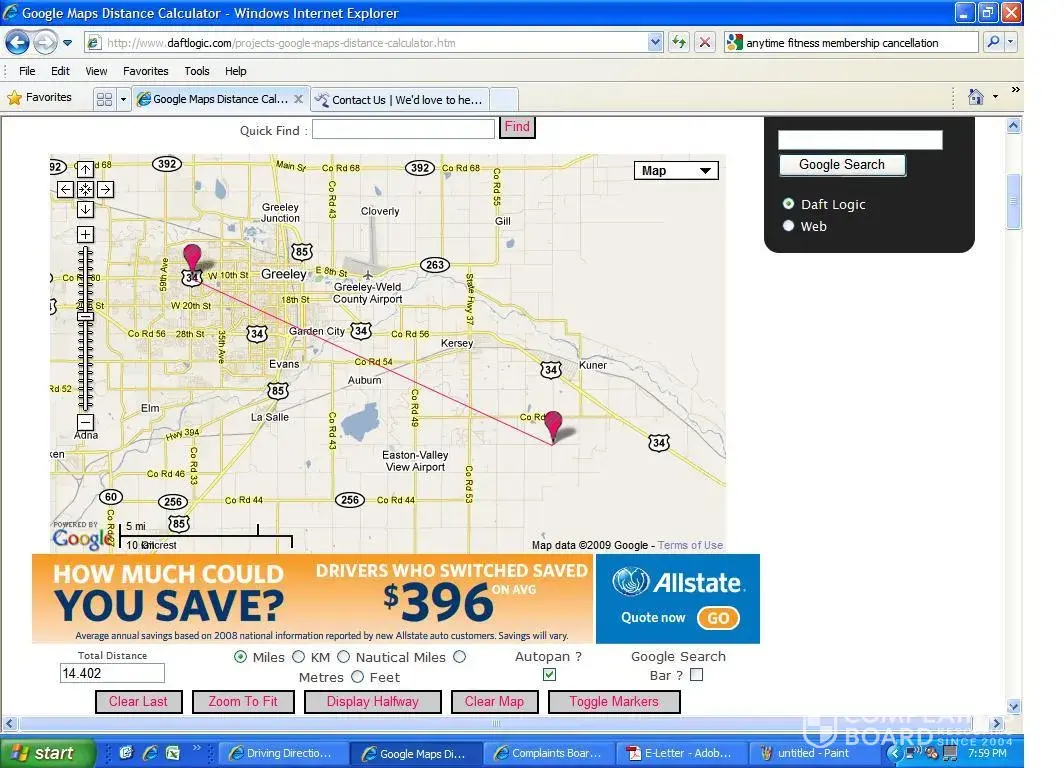The height and width of the screenshot is (768, 1064).
Task: Select the Daft Logic search option
Action: pyautogui.click(x=788, y=204)
